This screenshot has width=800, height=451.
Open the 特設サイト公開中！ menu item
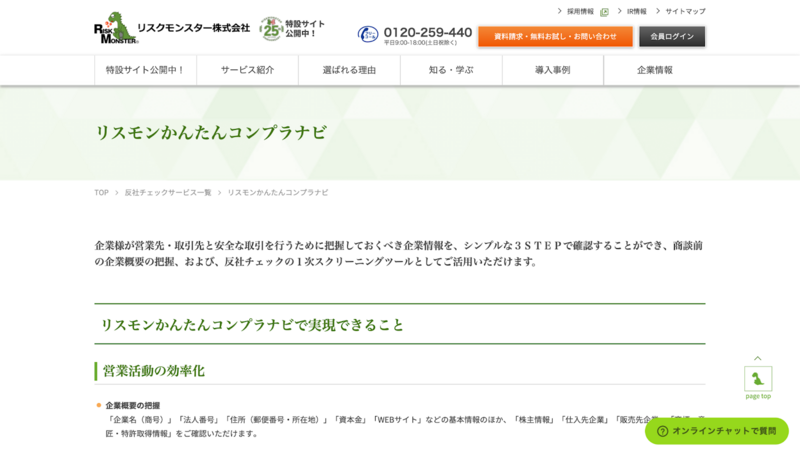coord(145,70)
